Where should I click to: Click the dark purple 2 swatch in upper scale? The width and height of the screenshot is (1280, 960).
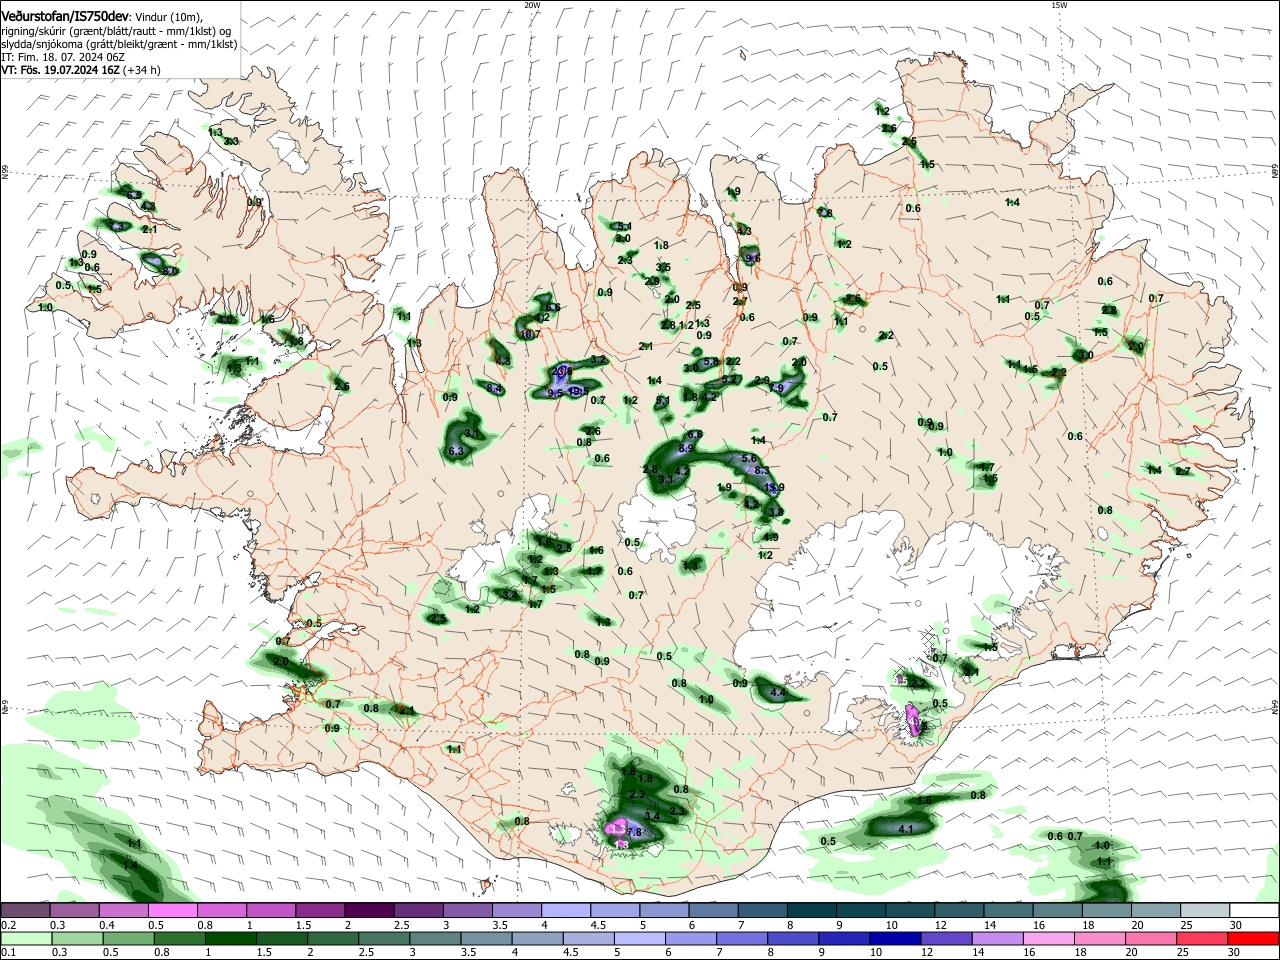pyautogui.click(x=369, y=910)
